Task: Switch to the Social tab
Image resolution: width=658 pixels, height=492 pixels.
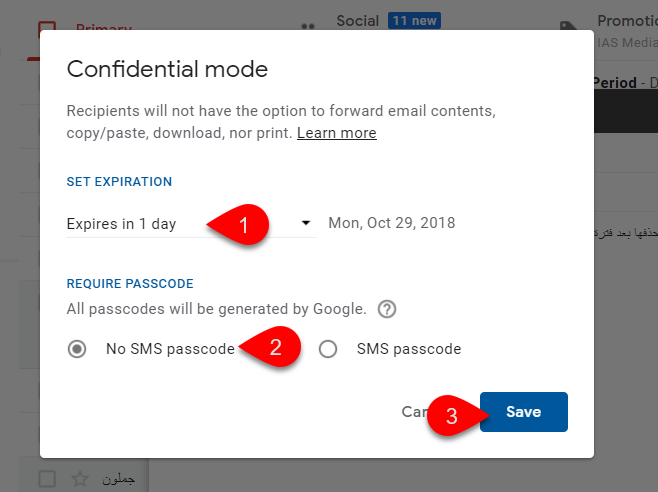Action: [358, 21]
